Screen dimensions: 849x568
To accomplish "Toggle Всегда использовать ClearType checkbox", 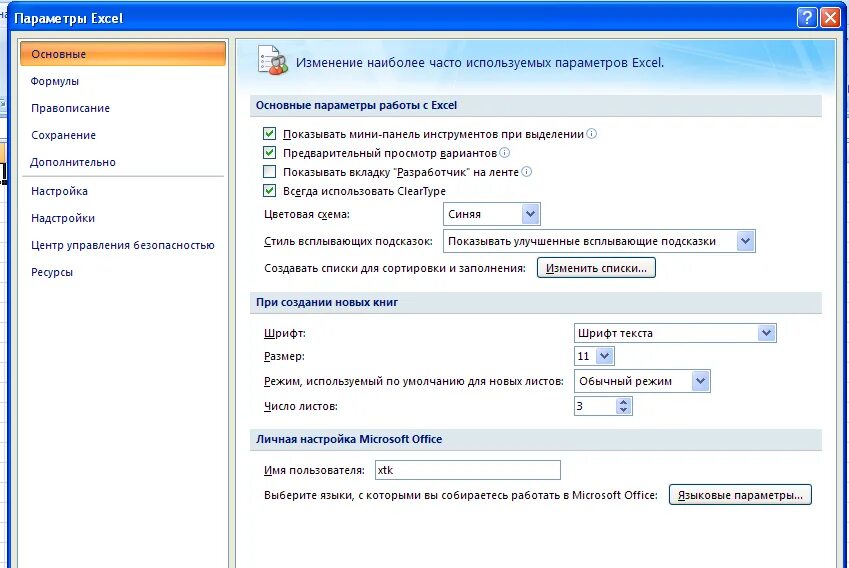I will [269, 191].
